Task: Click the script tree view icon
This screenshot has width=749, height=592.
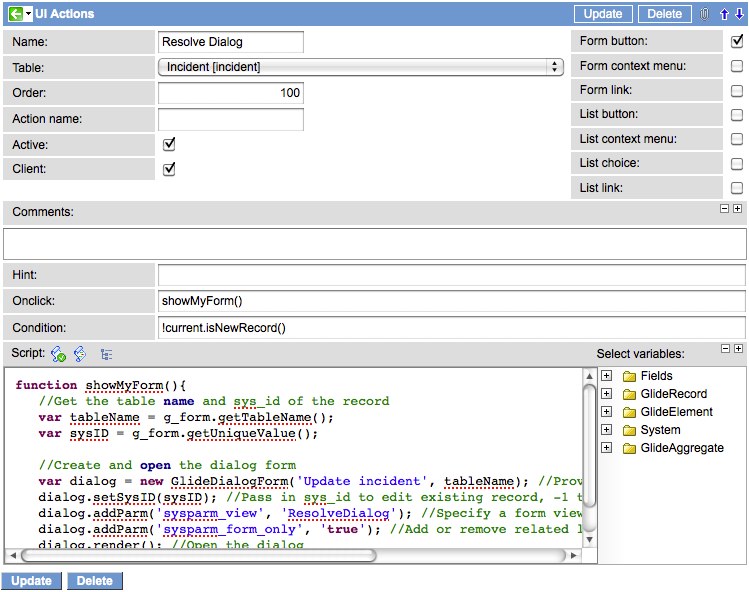Action: [106, 354]
